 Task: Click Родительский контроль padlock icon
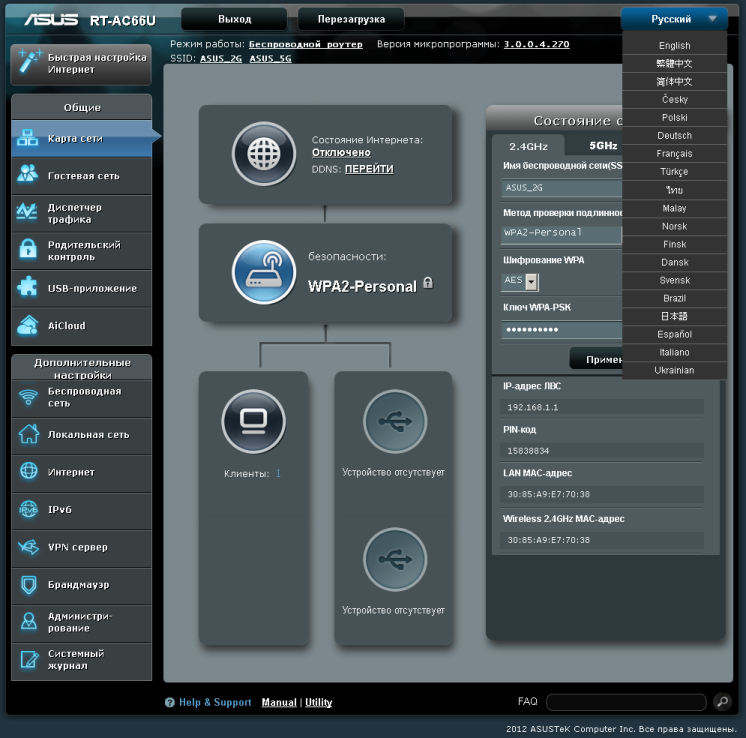28,249
